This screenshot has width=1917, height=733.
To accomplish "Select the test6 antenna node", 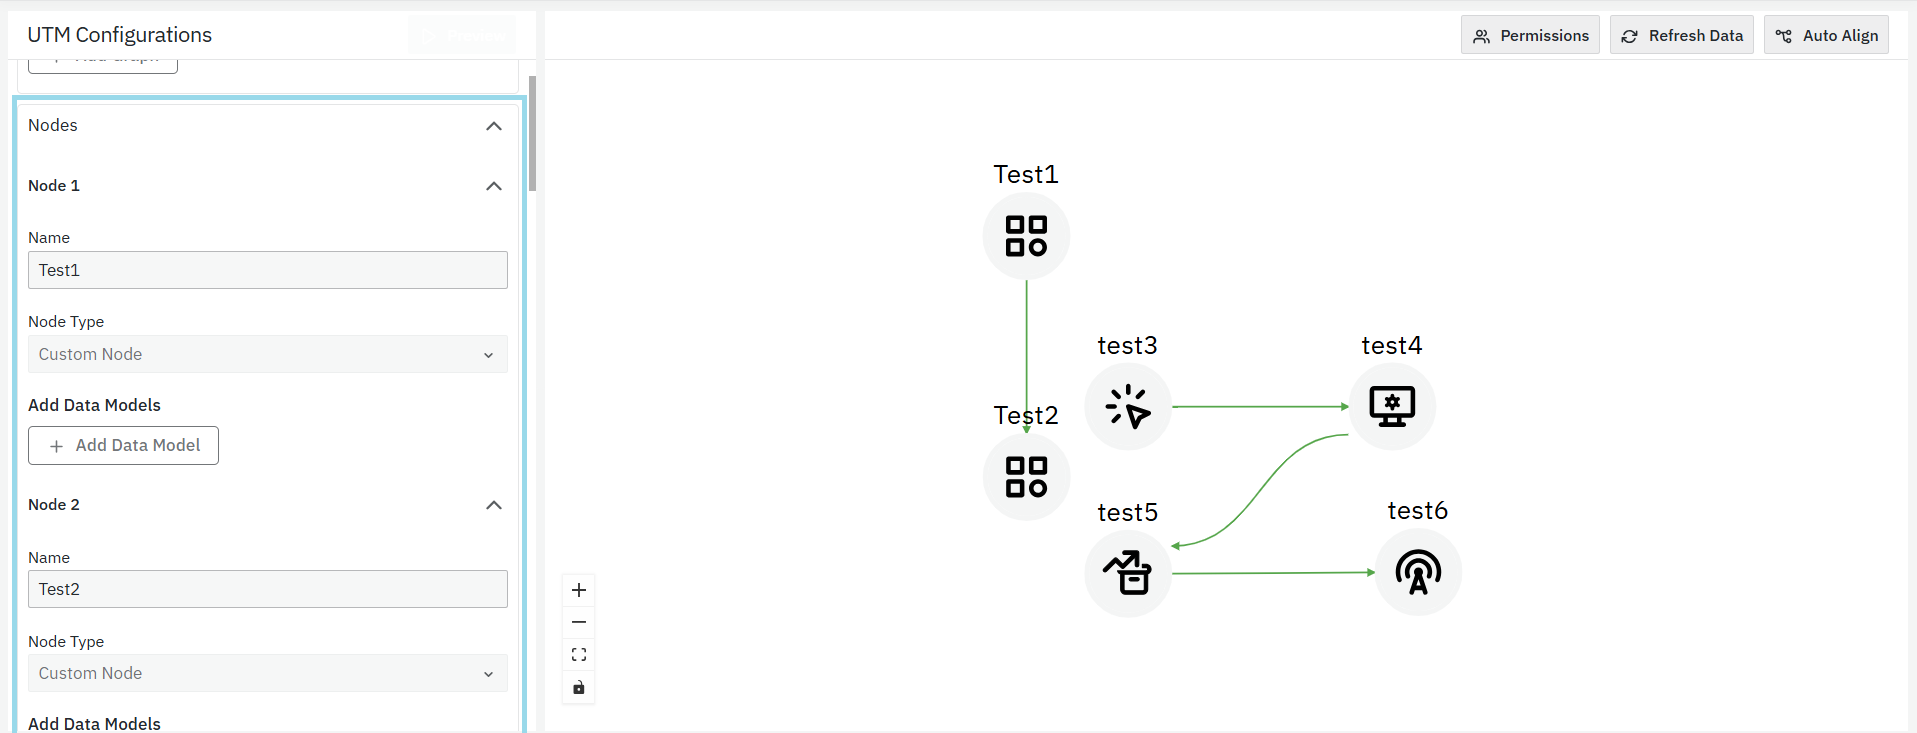I will (x=1418, y=572).
